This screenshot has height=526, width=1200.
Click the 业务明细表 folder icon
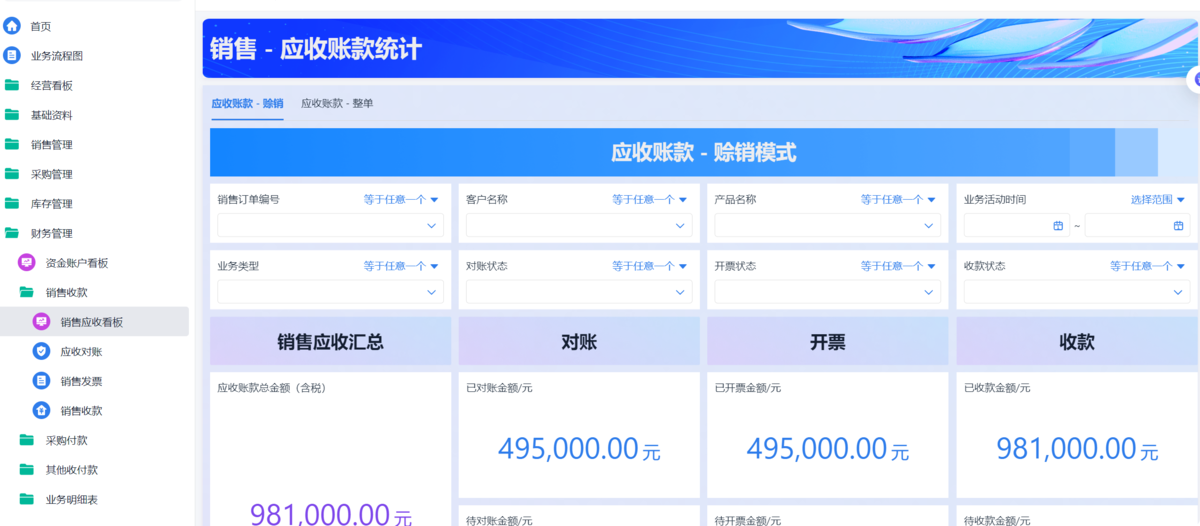coord(27,499)
